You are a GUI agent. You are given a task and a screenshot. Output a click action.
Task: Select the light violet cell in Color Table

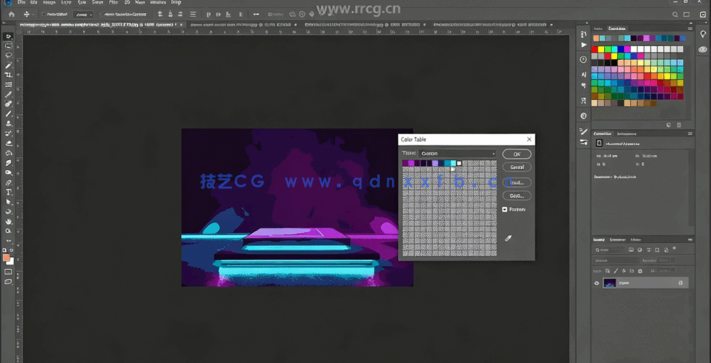pos(435,163)
